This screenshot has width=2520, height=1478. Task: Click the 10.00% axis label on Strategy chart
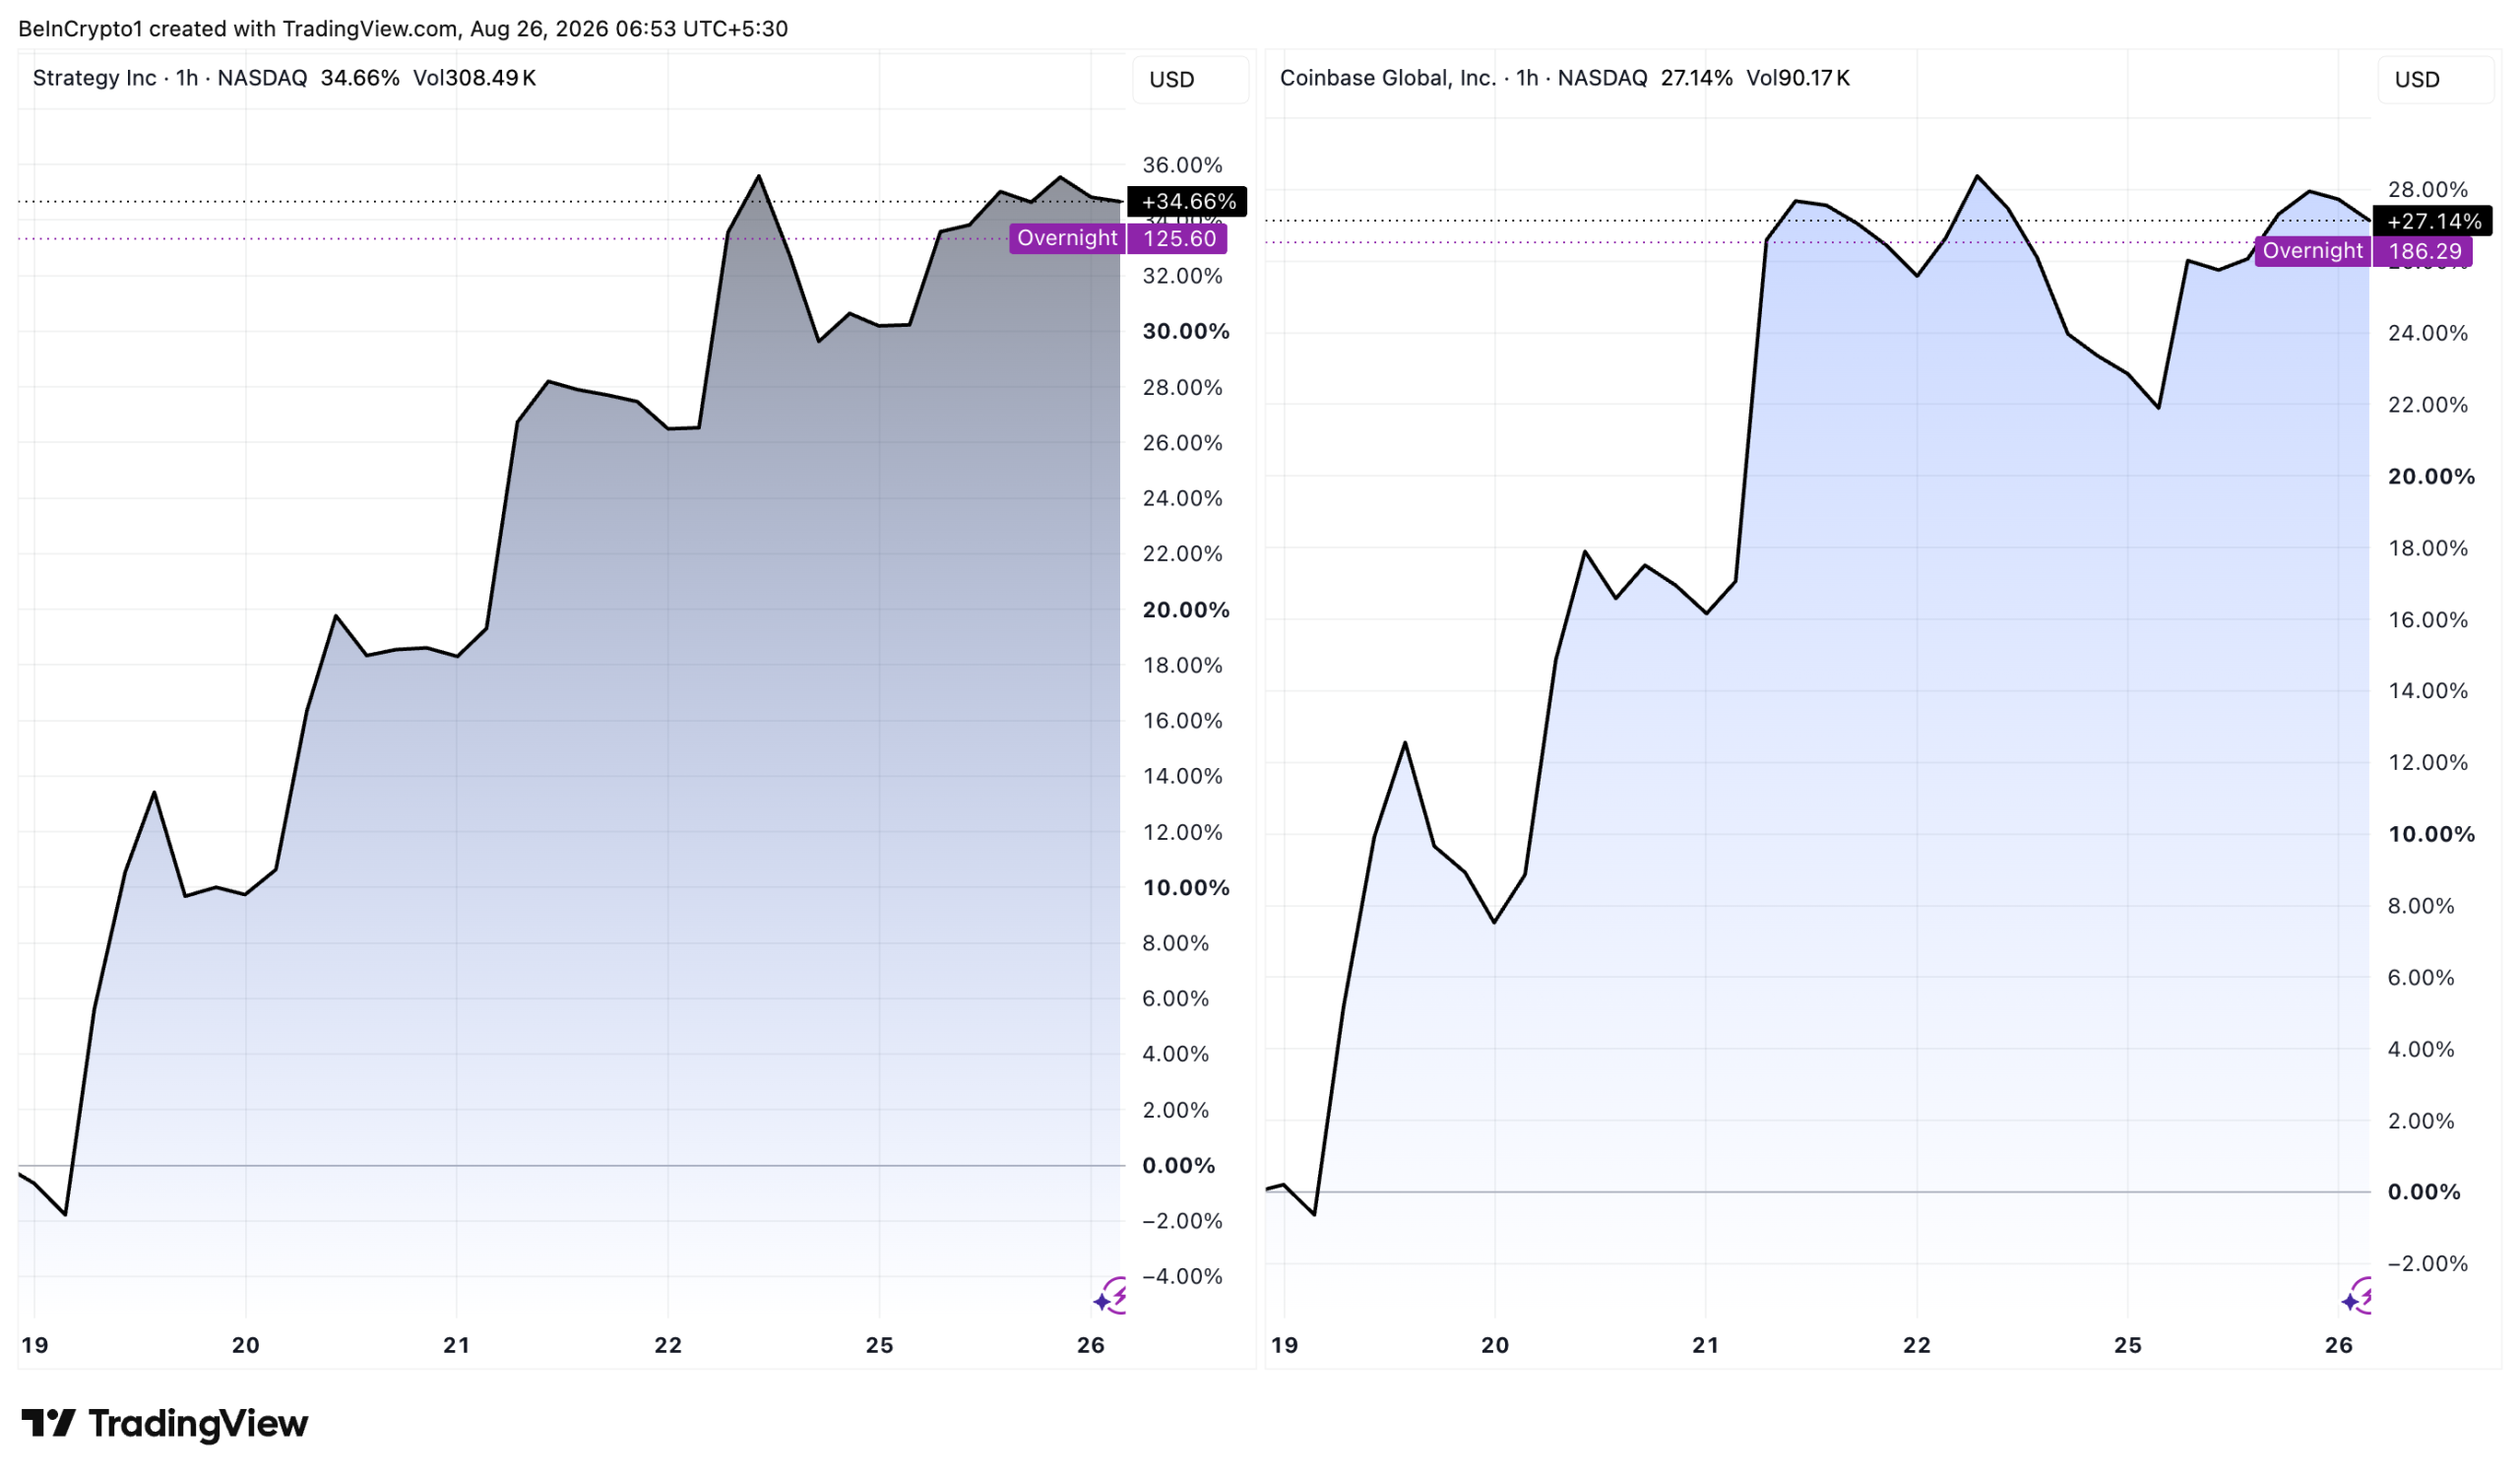tap(1186, 888)
